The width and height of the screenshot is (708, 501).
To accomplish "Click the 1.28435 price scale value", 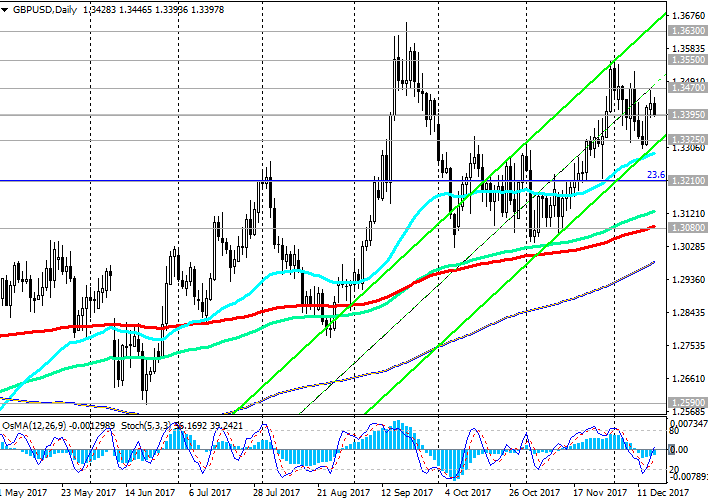I will (x=689, y=313).
